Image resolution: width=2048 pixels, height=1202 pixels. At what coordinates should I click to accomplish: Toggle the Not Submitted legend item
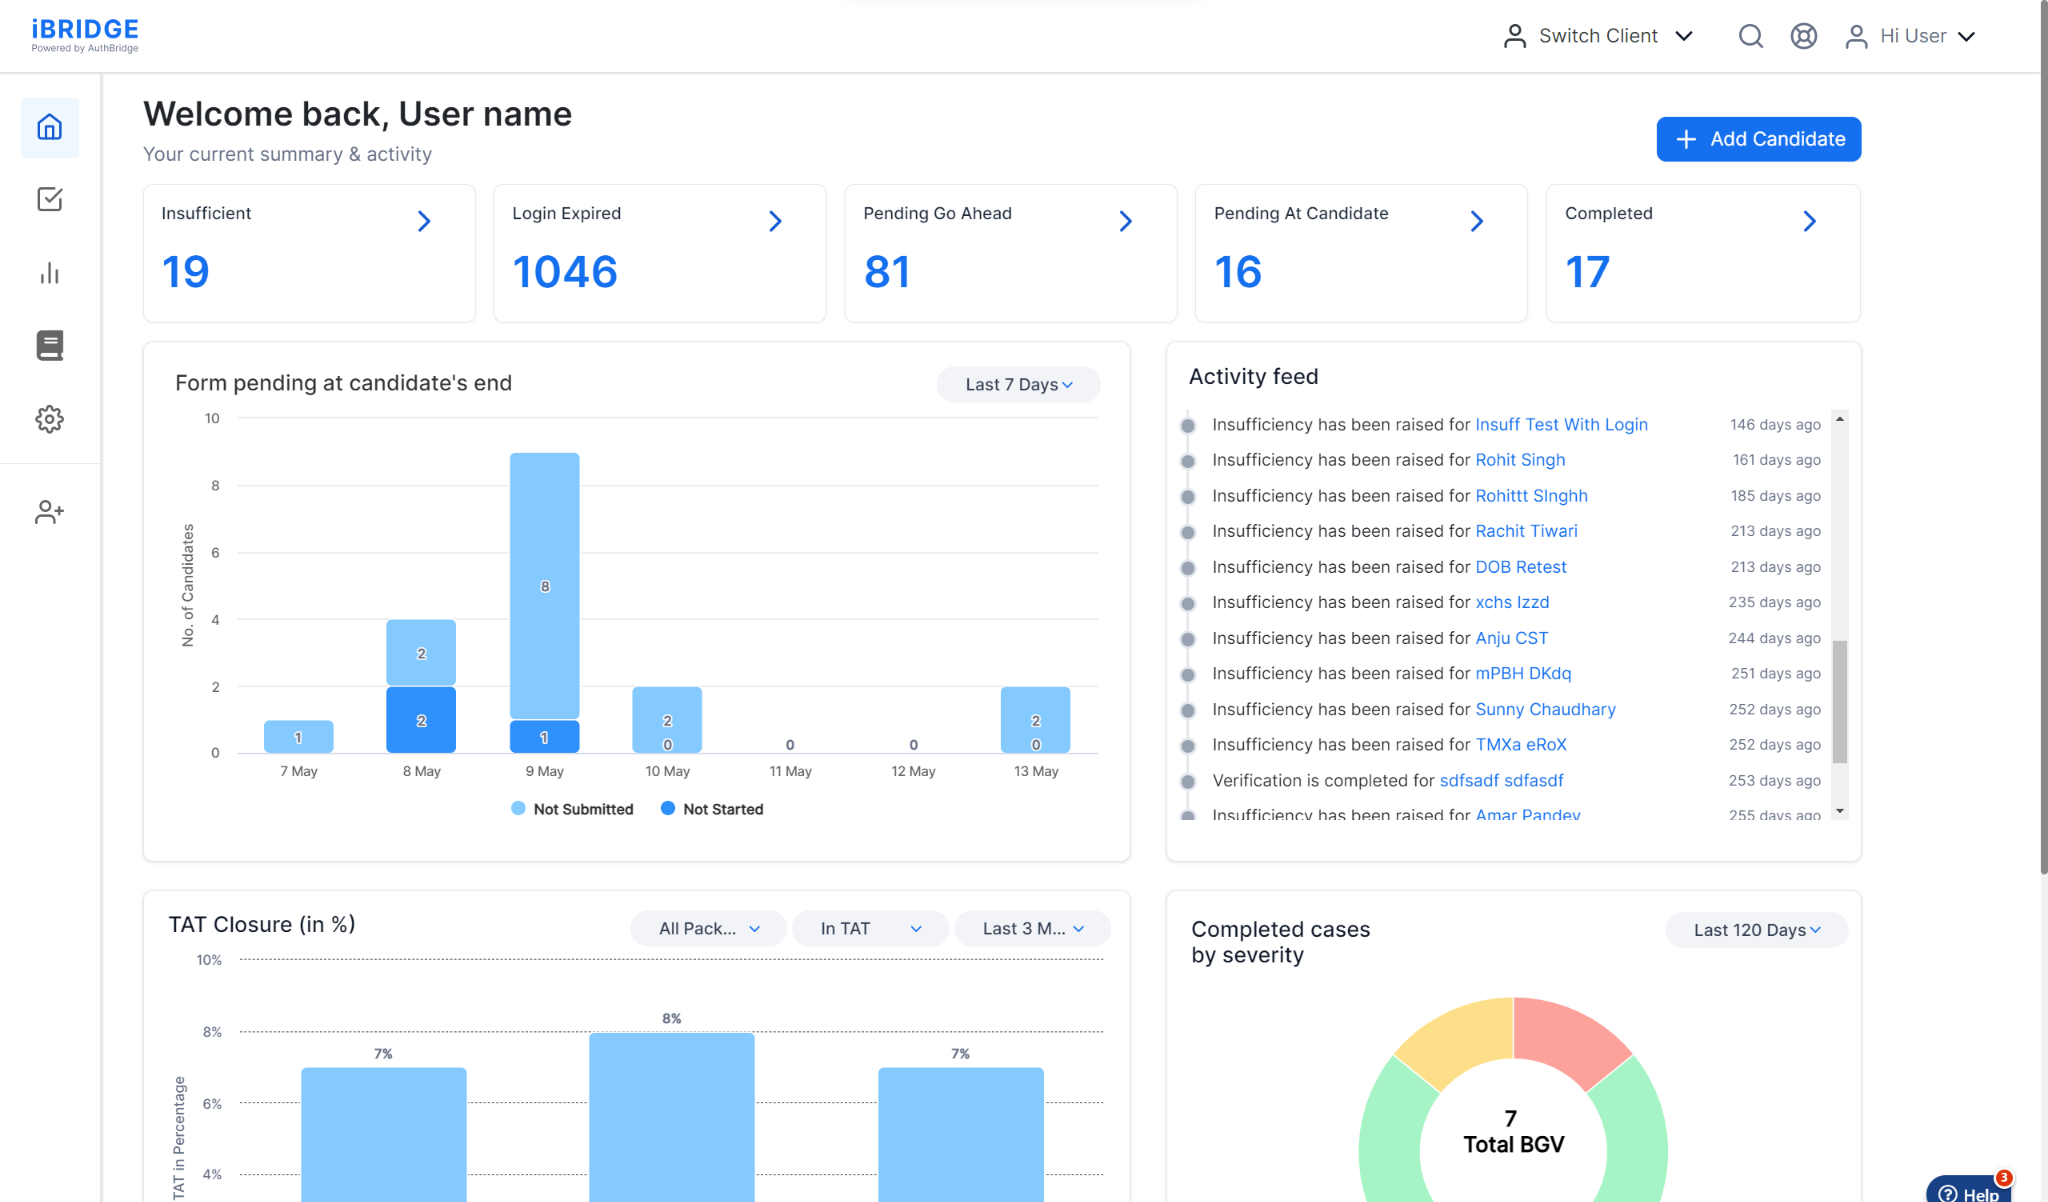coord(572,809)
